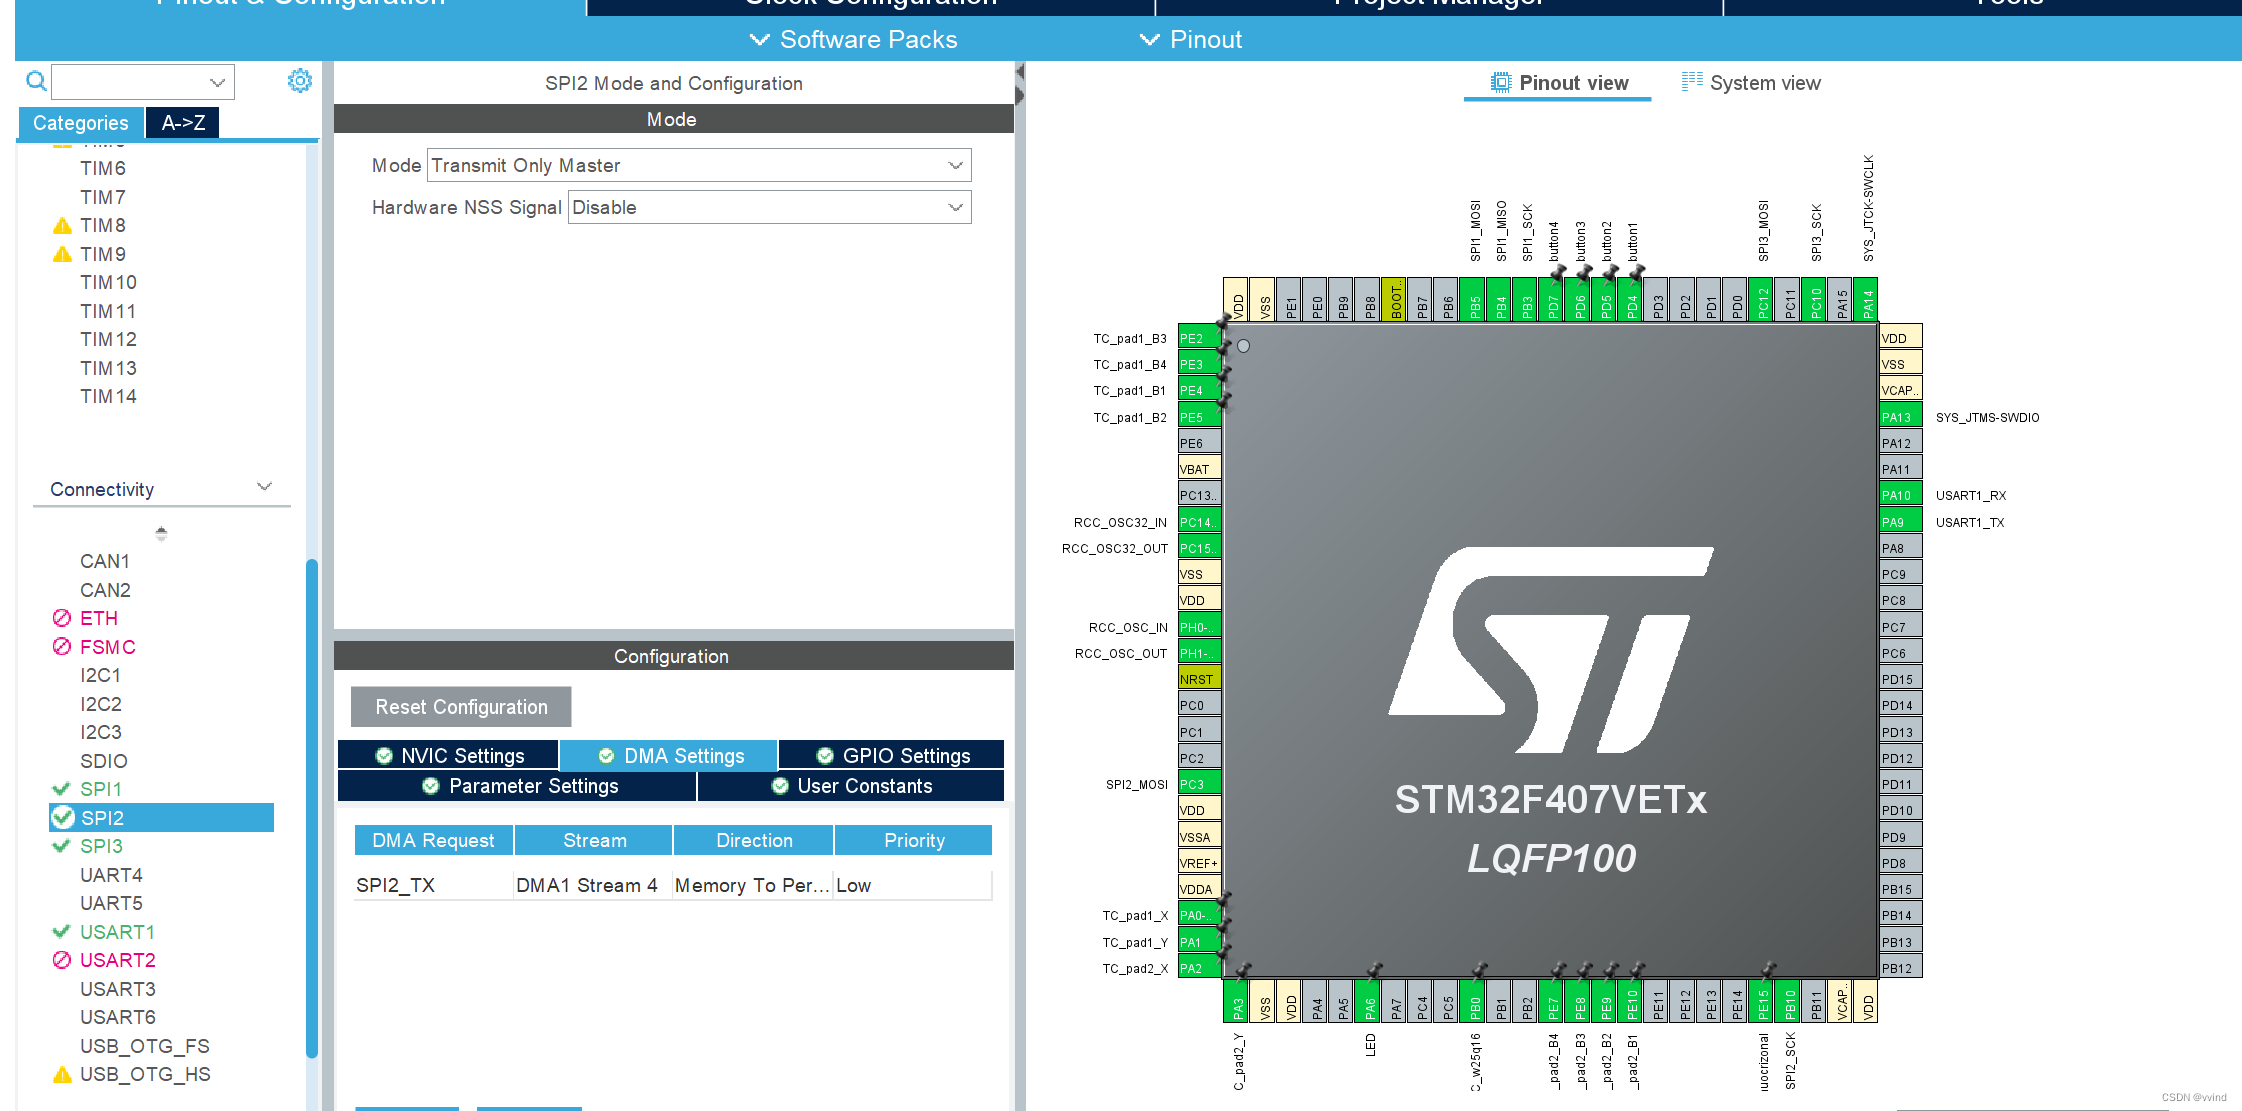
Task: Collapse the Connectivity category
Action: pos(264,487)
